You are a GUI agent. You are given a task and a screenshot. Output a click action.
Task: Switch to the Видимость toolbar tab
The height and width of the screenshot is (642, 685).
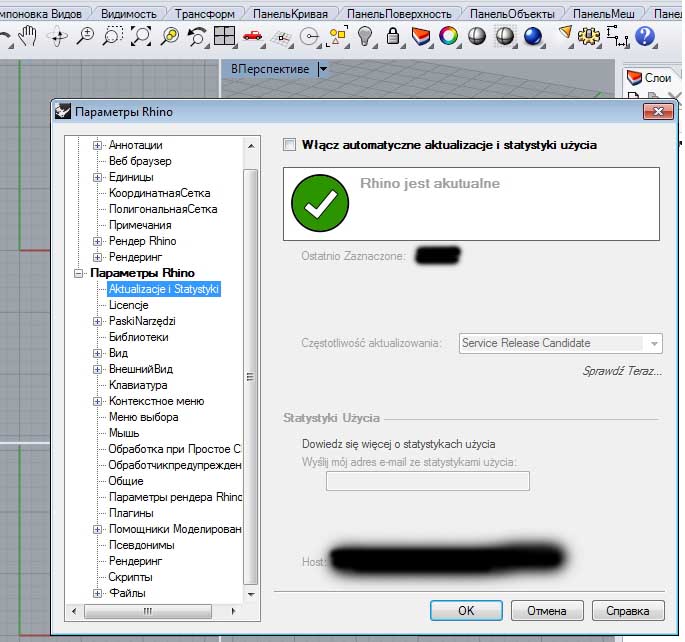[x=128, y=14]
